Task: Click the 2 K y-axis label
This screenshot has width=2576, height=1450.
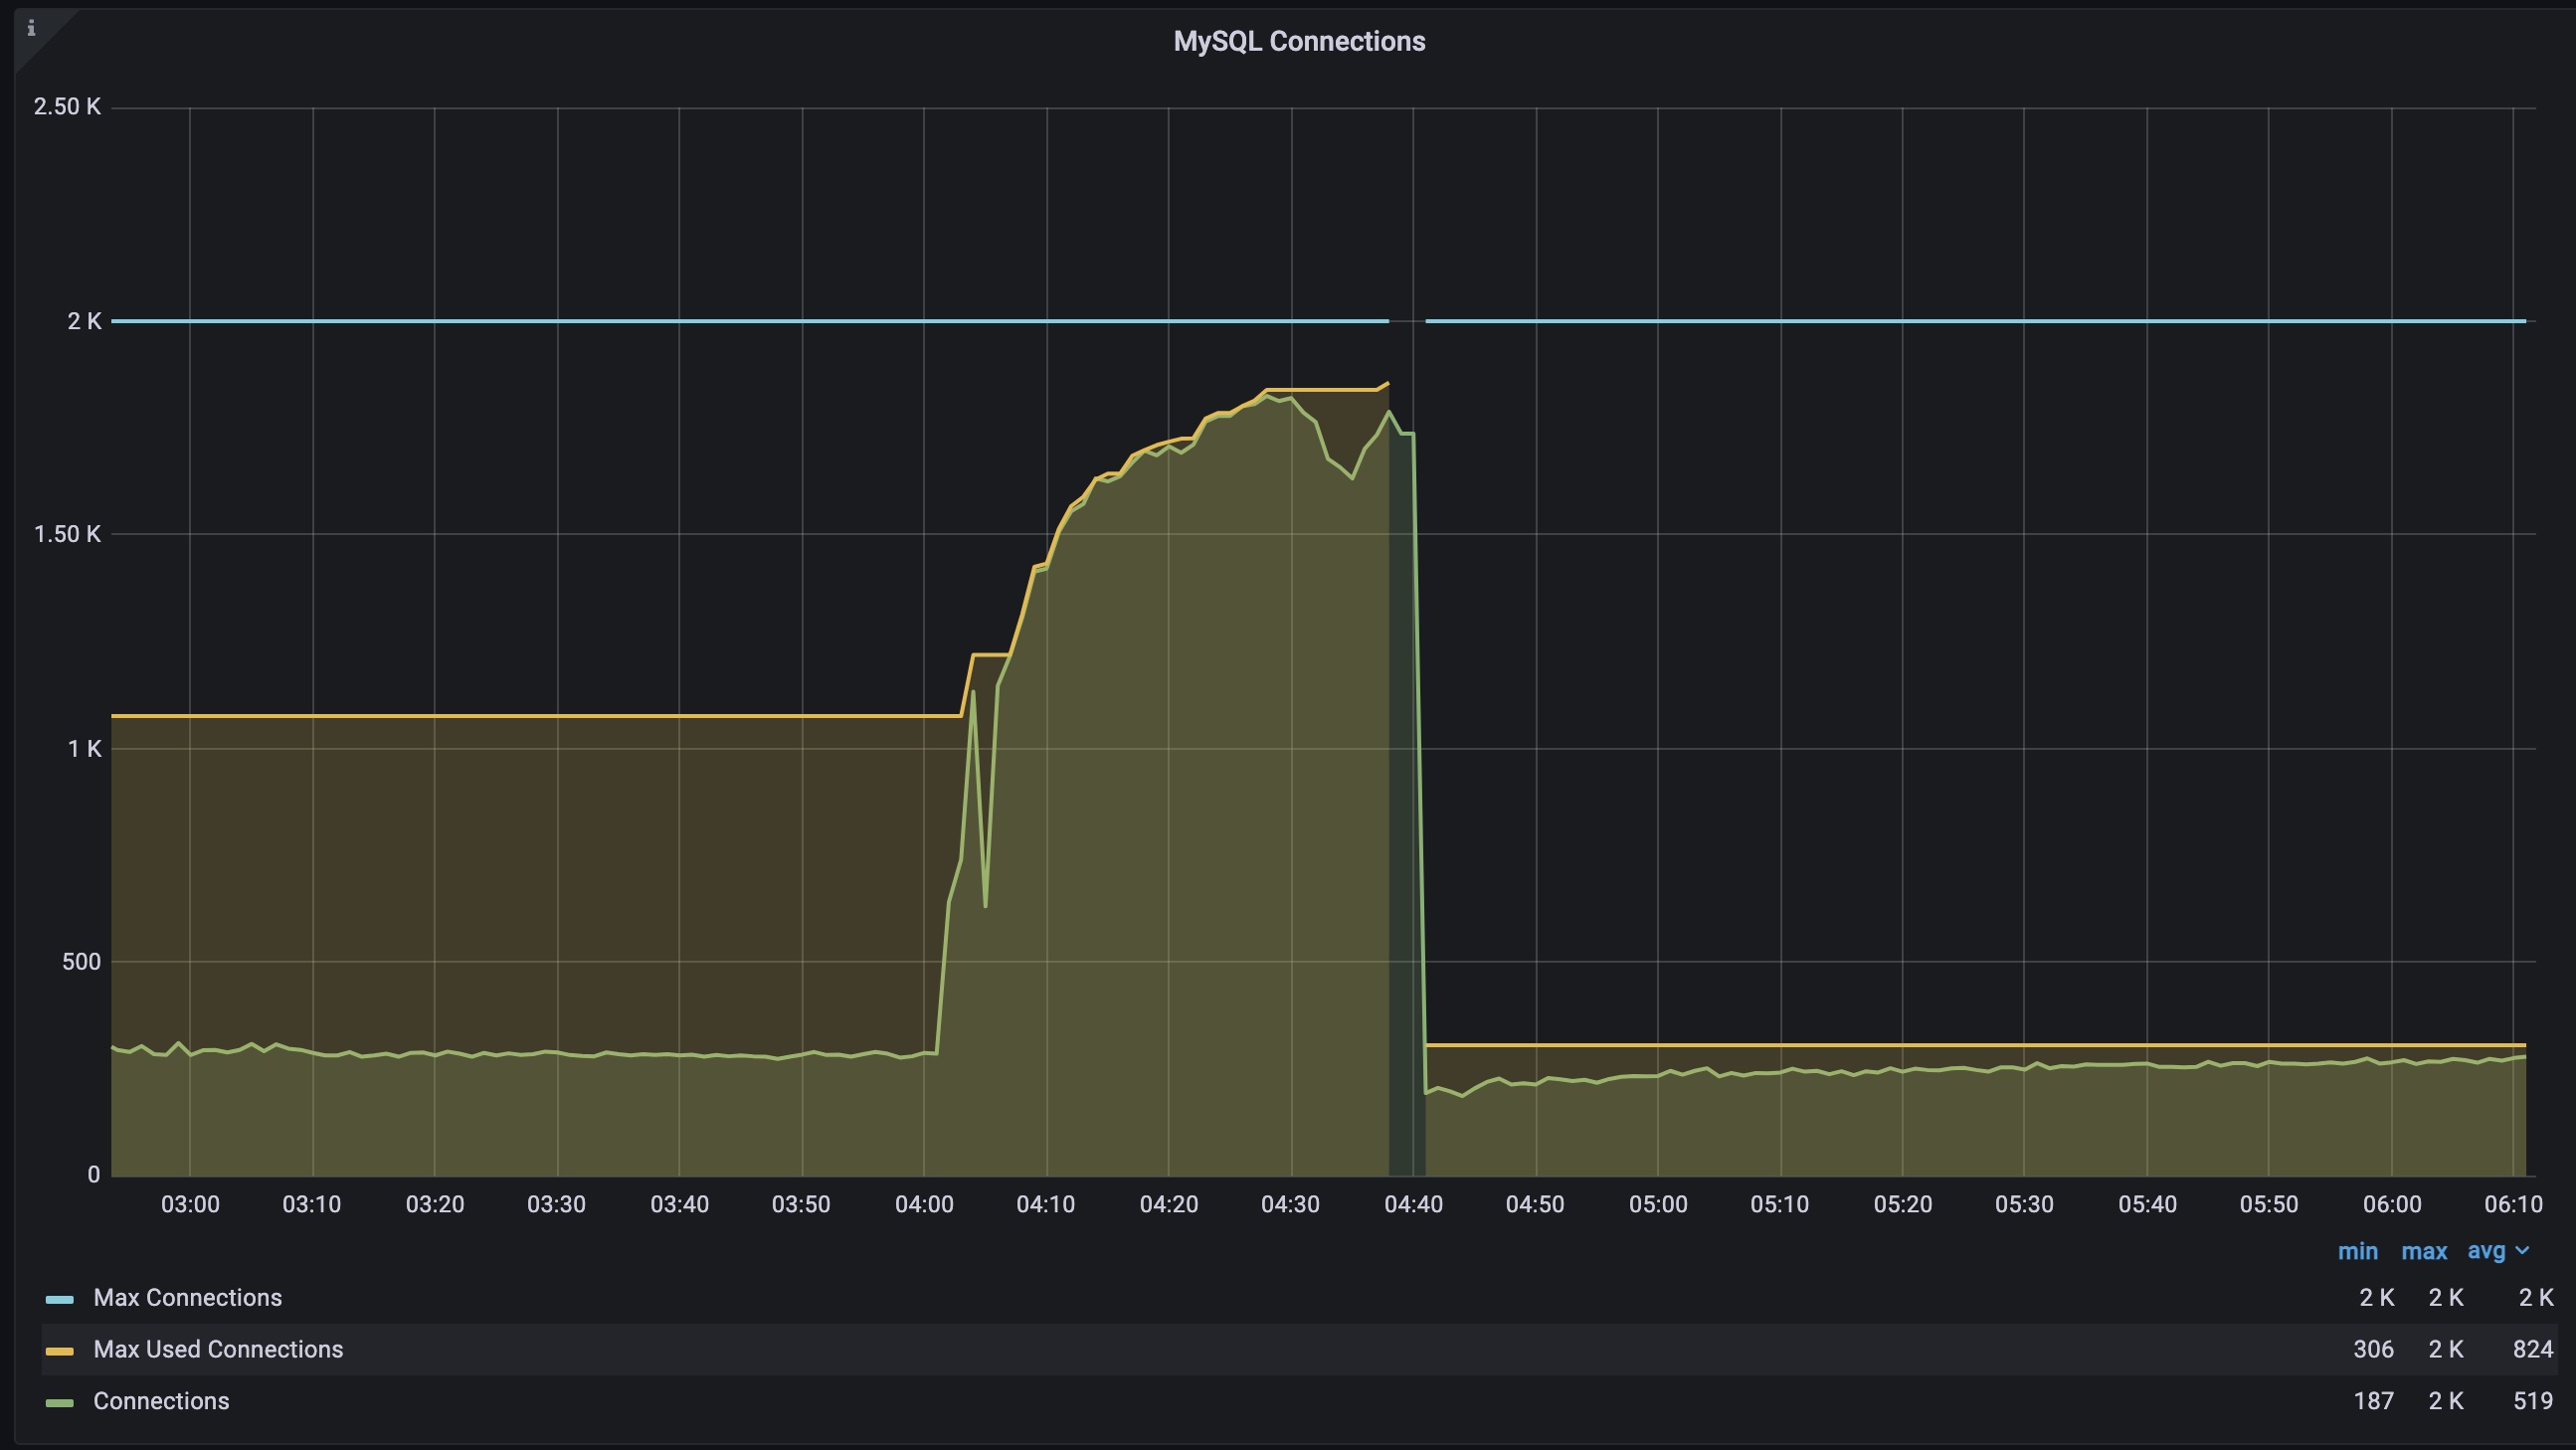Action: (x=84, y=321)
